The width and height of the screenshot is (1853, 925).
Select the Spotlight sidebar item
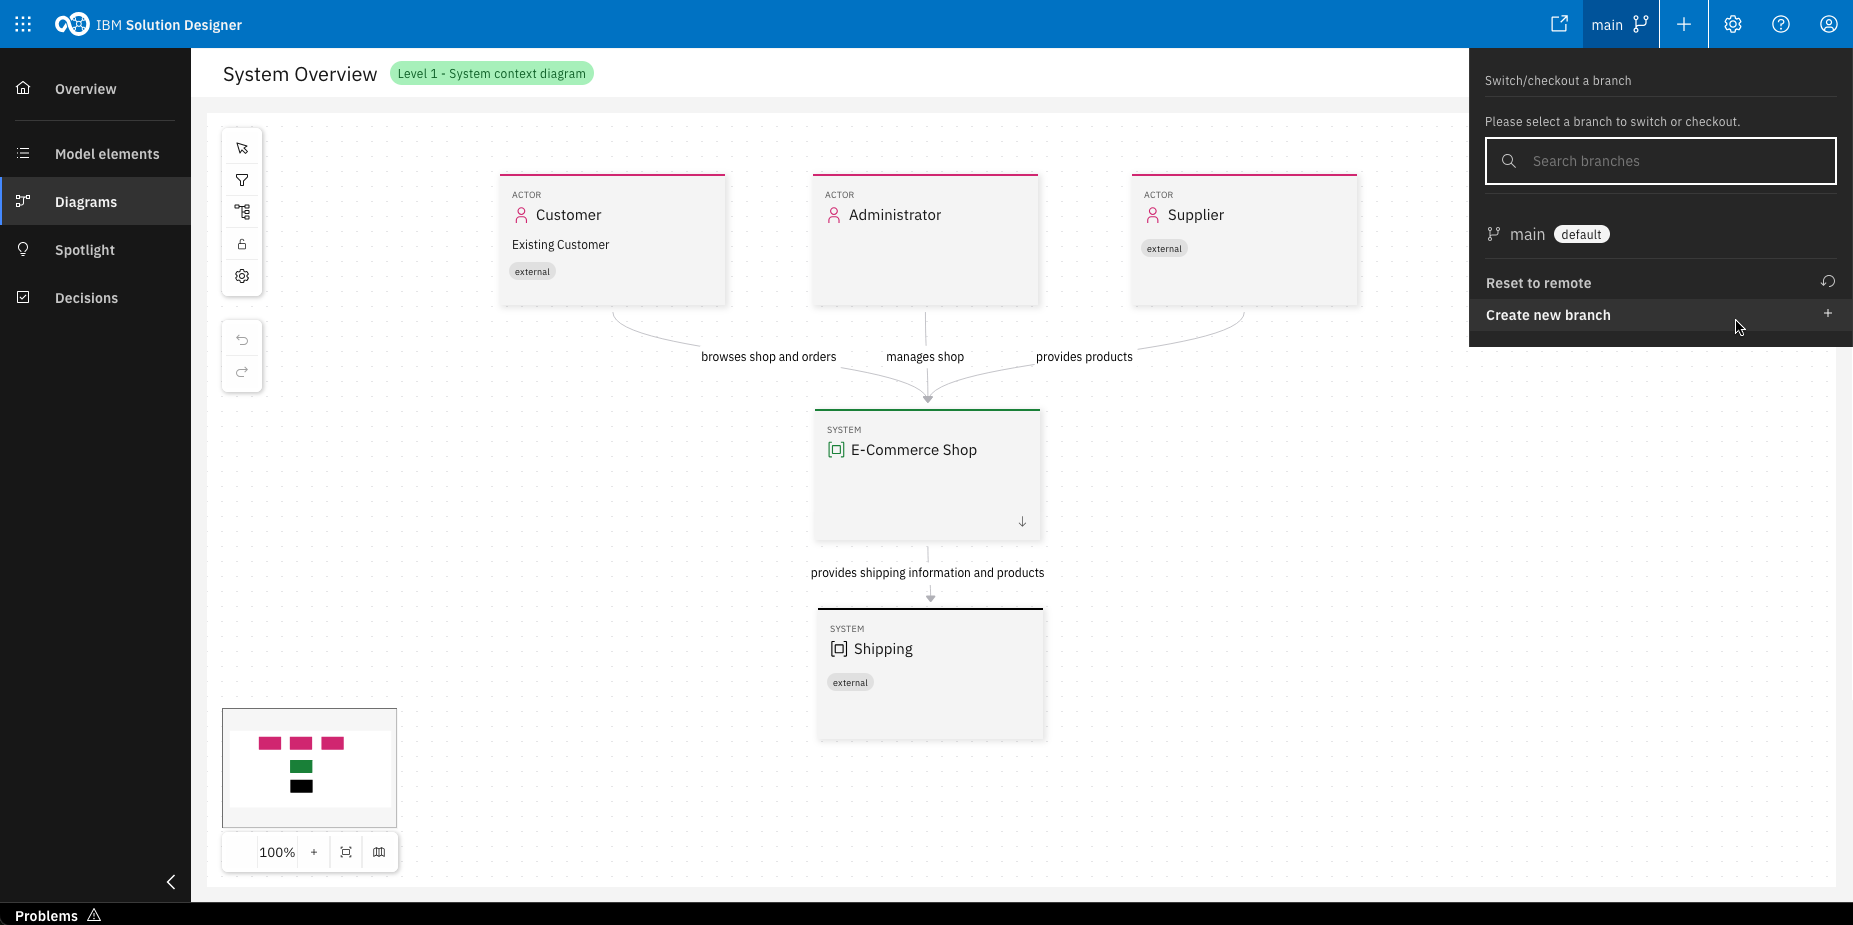point(85,249)
